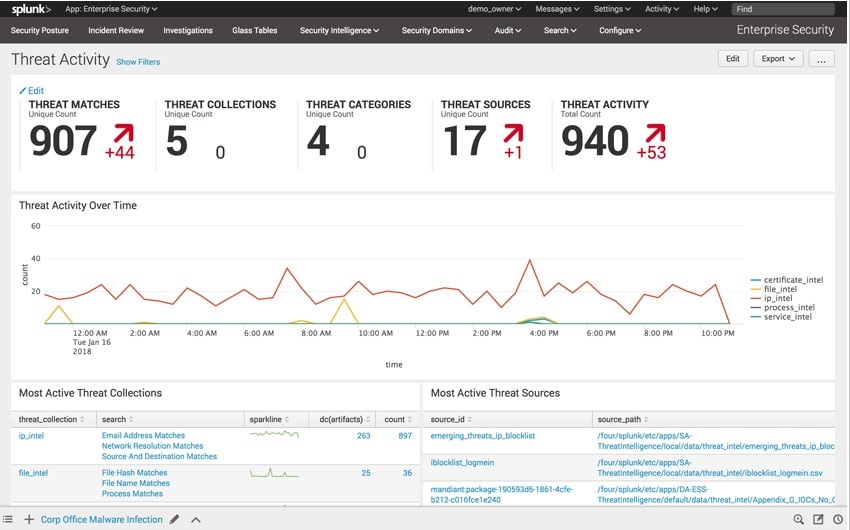Open Activity dropdown

pyautogui.click(x=662, y=9)
